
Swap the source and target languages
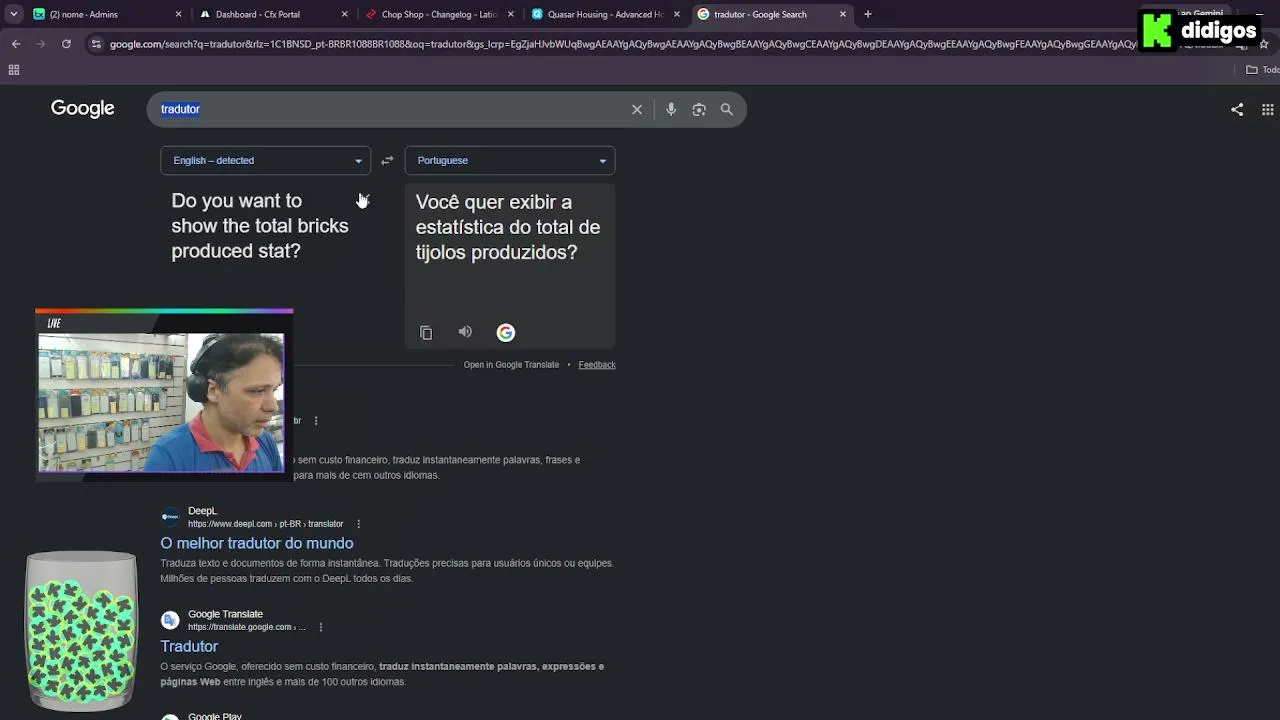click(x=387, y=160)
